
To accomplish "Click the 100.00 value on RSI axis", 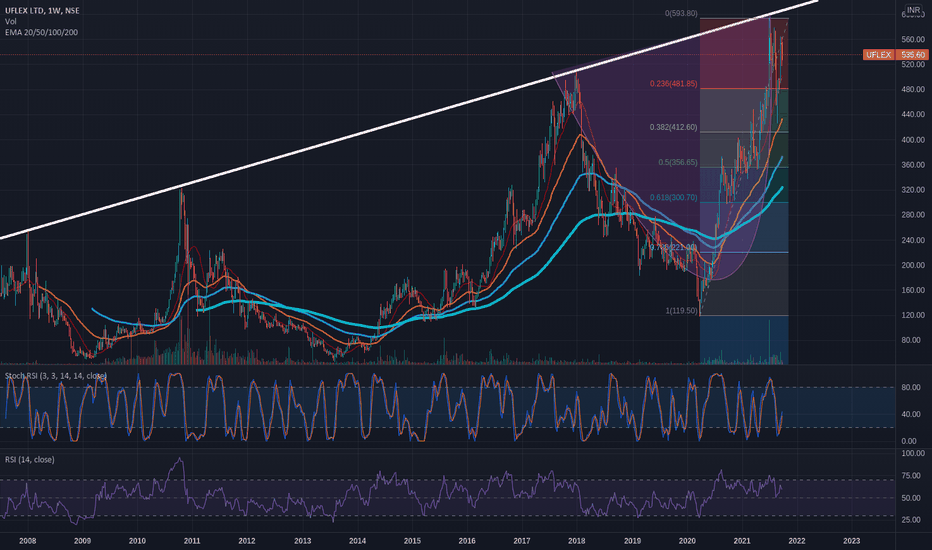I will pos(913,453).
